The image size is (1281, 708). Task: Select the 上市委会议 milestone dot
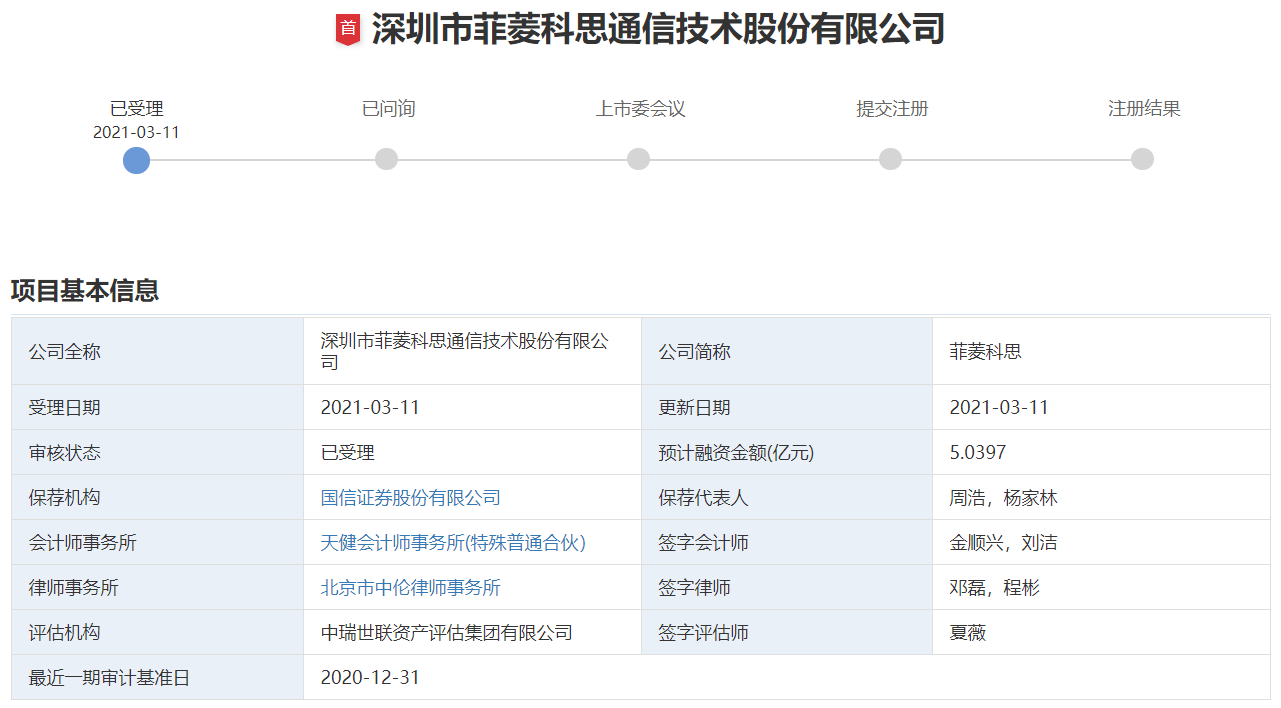[639, 158]
